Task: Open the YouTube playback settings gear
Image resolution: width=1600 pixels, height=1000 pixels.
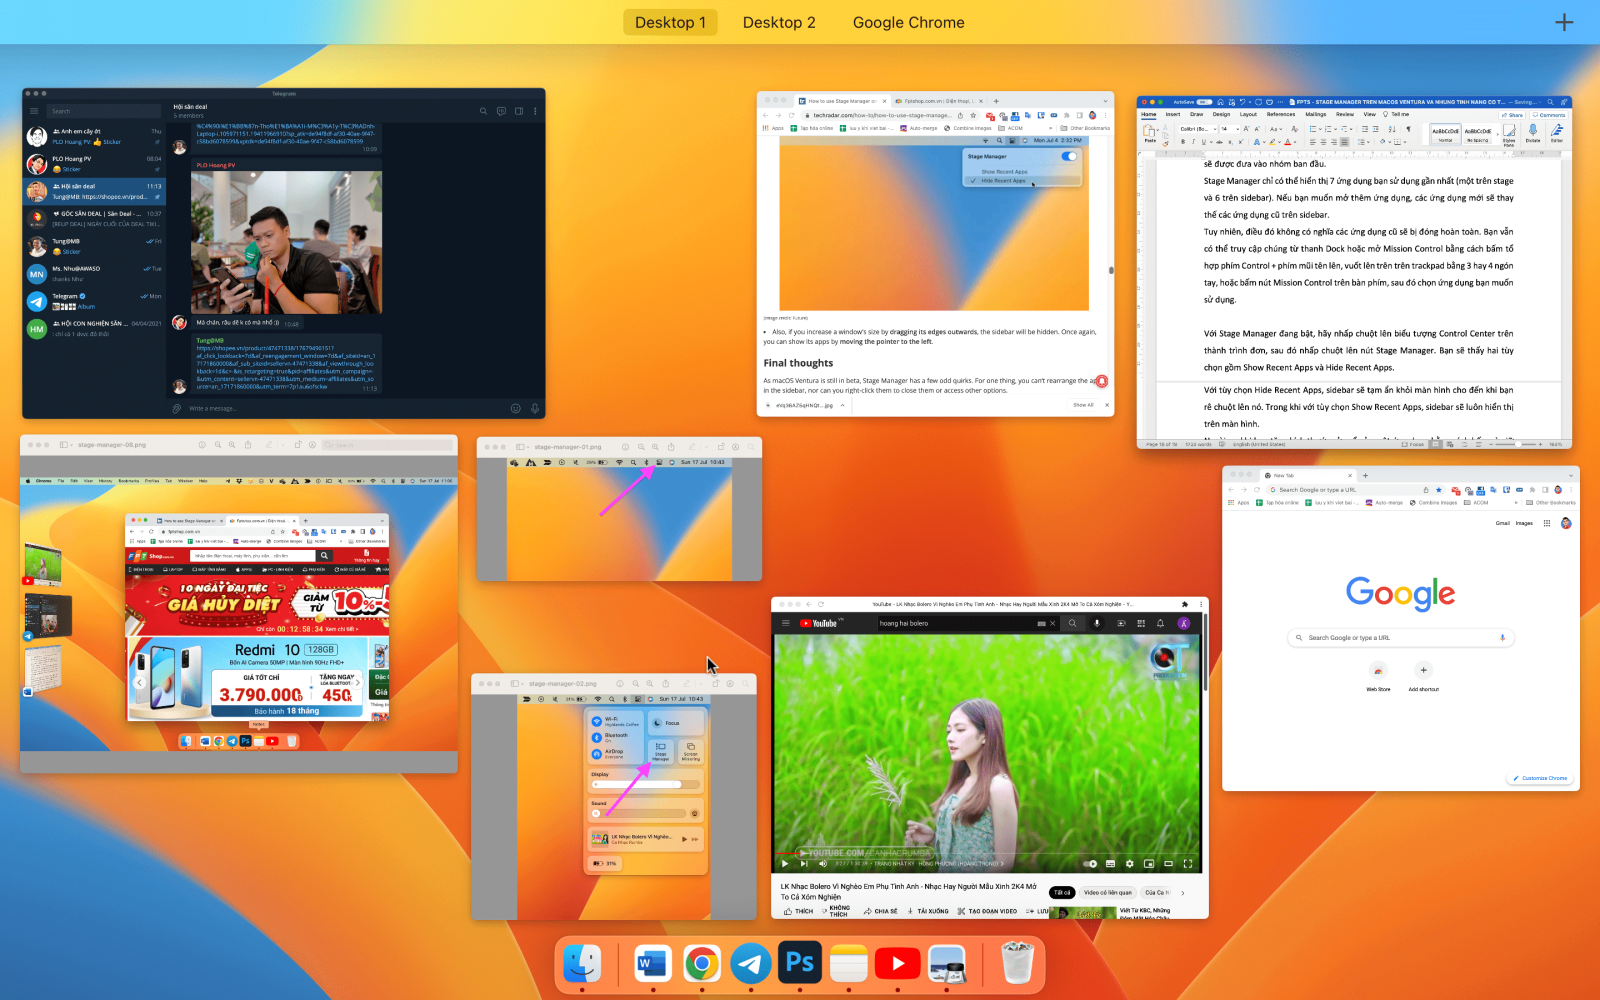Action: (x=1130, y=864)
